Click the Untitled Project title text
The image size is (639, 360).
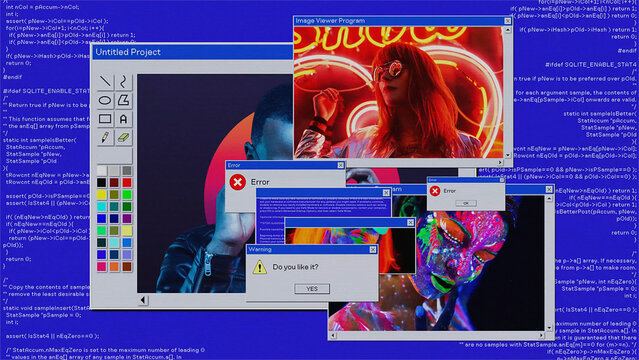coord(128,52)
